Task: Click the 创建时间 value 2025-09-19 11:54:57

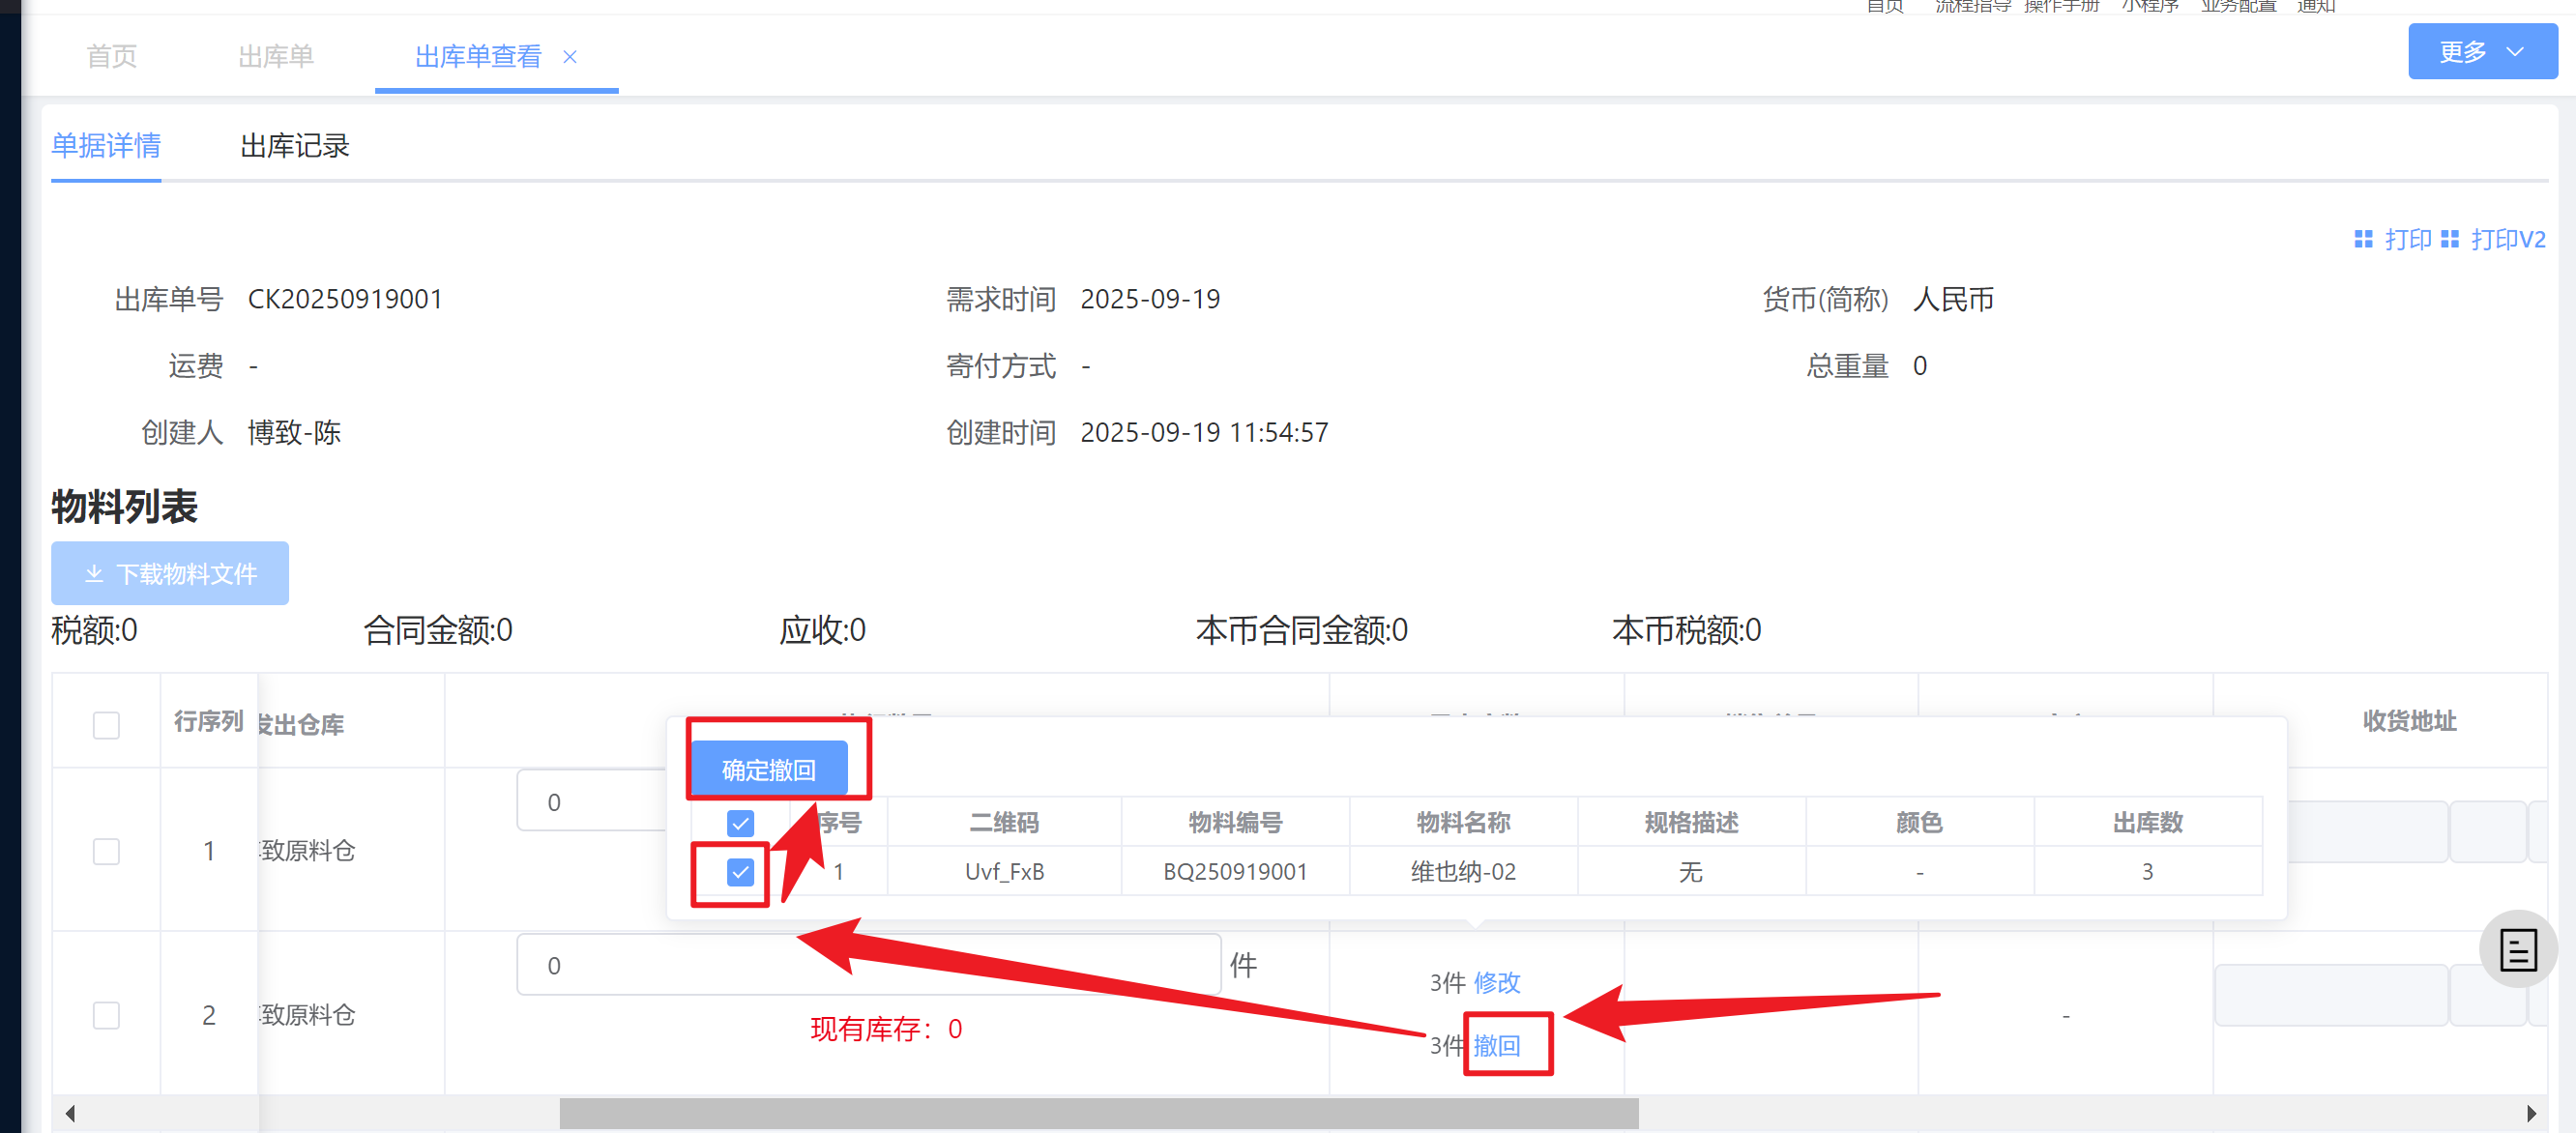Action: click(x=1204, y=432)
